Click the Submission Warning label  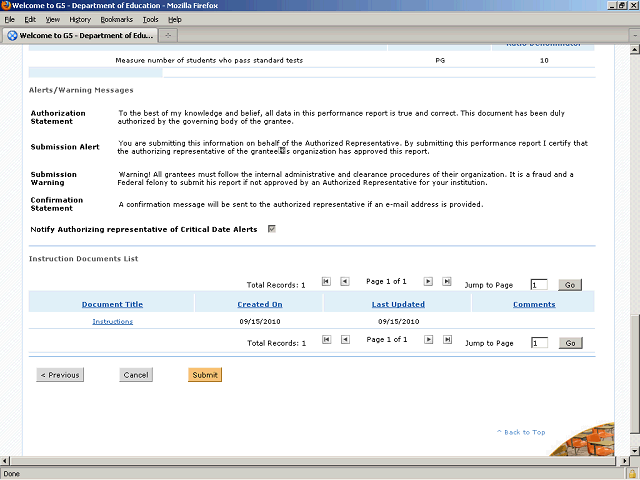click(x=53, y=178)
